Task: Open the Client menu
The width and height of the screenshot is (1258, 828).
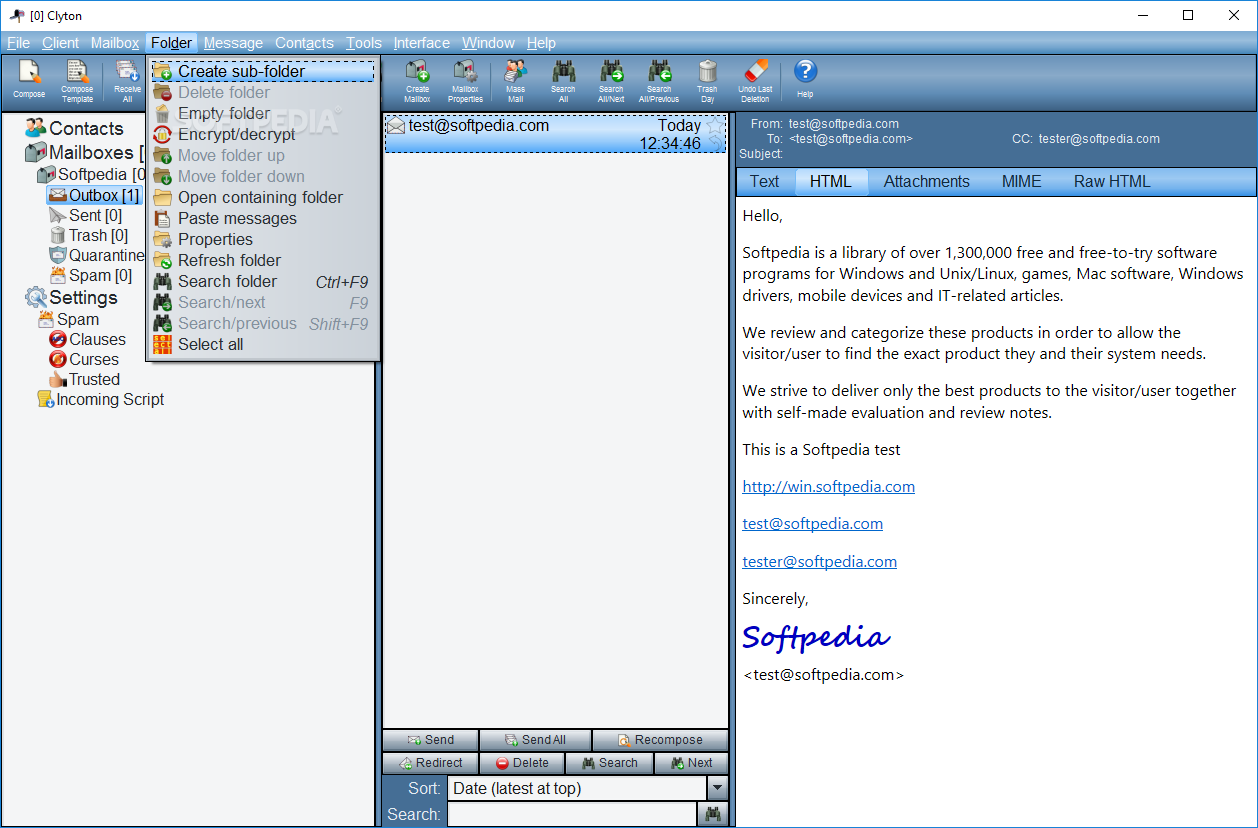Action: point(60,43)
